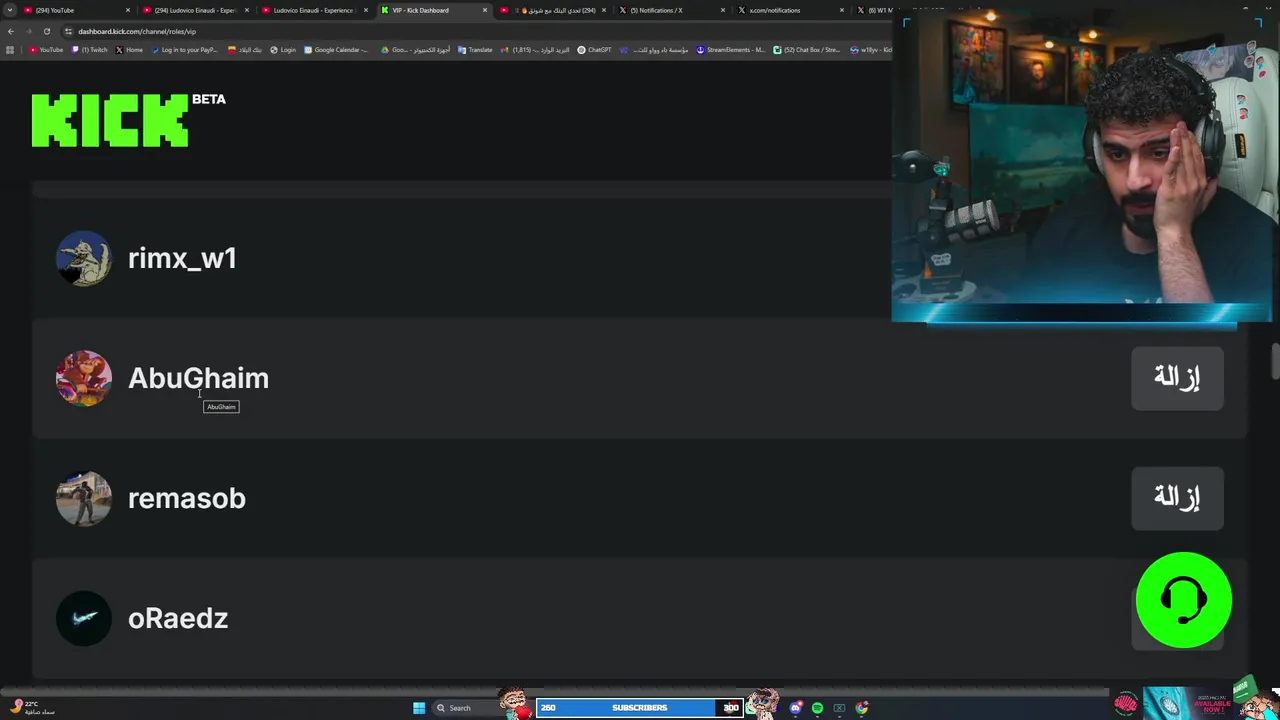Click the oRaedz username

tap(178, 618)
